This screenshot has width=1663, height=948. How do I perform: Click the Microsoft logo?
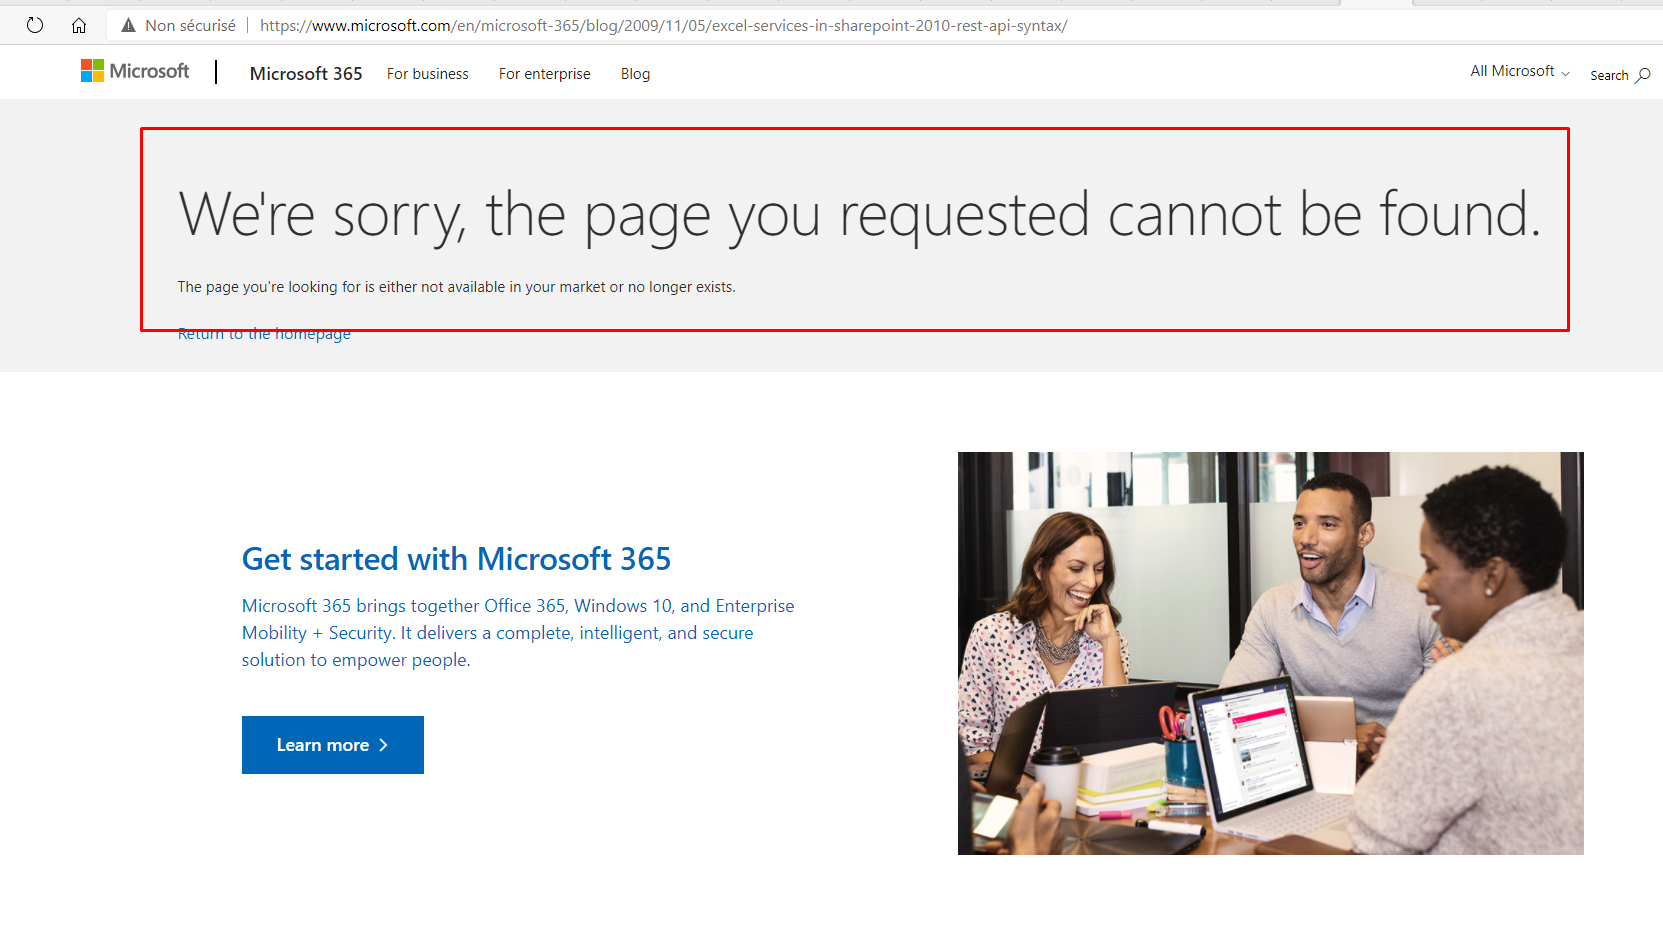[x=135, y=71]
